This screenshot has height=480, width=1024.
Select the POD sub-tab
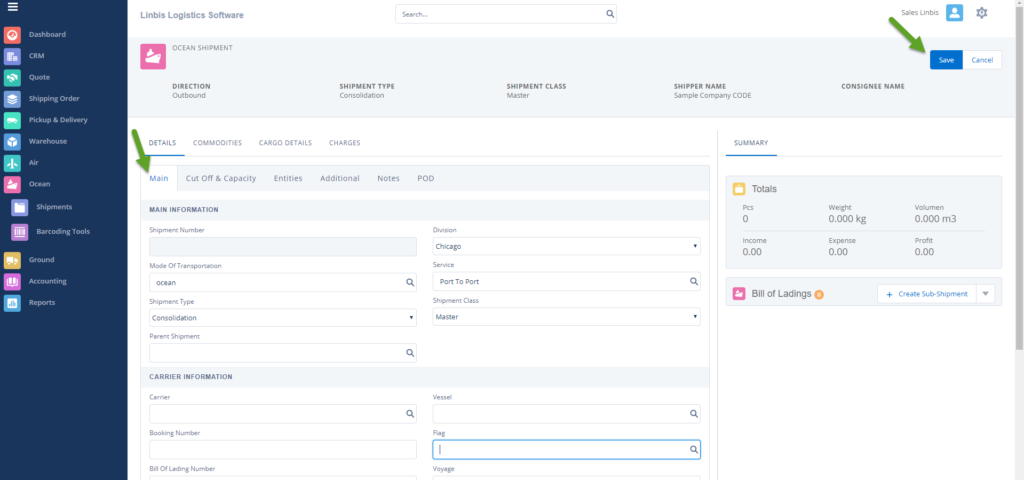(426, 178)
